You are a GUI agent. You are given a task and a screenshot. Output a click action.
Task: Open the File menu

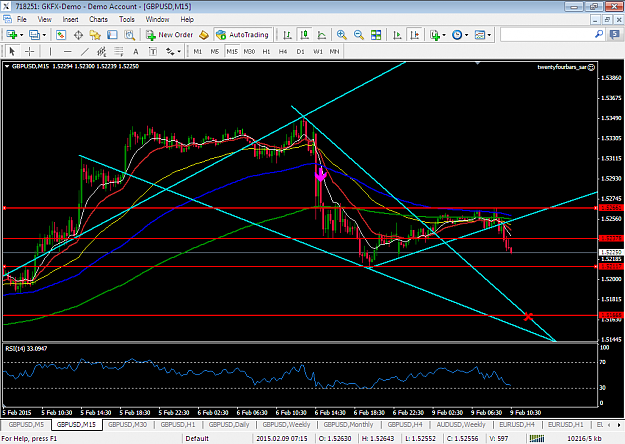[22, 19]
